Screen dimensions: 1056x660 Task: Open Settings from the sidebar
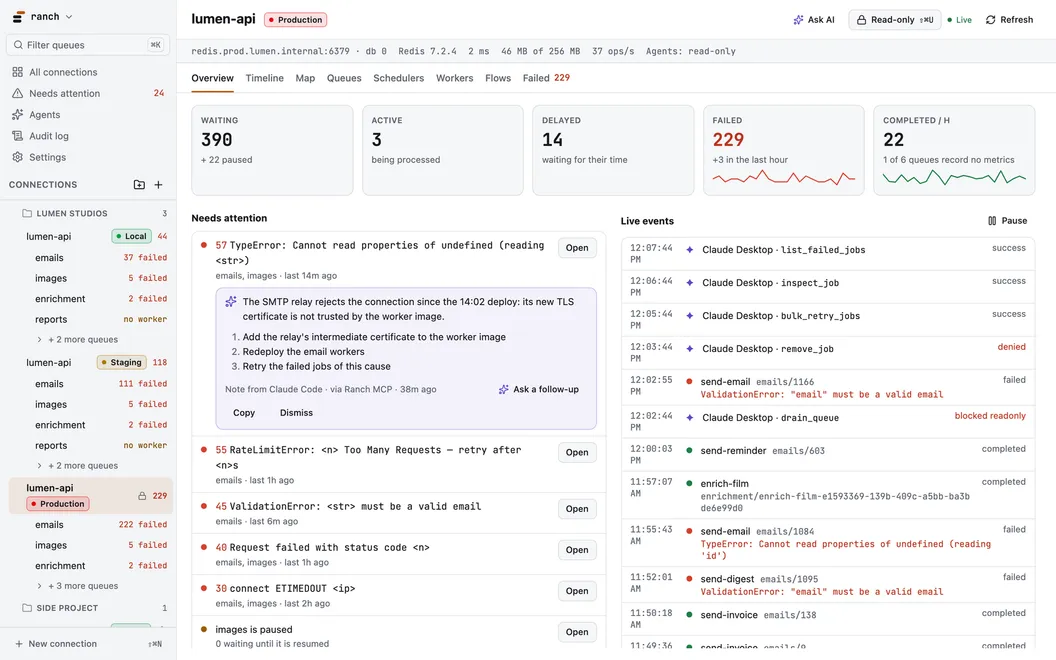88,157
